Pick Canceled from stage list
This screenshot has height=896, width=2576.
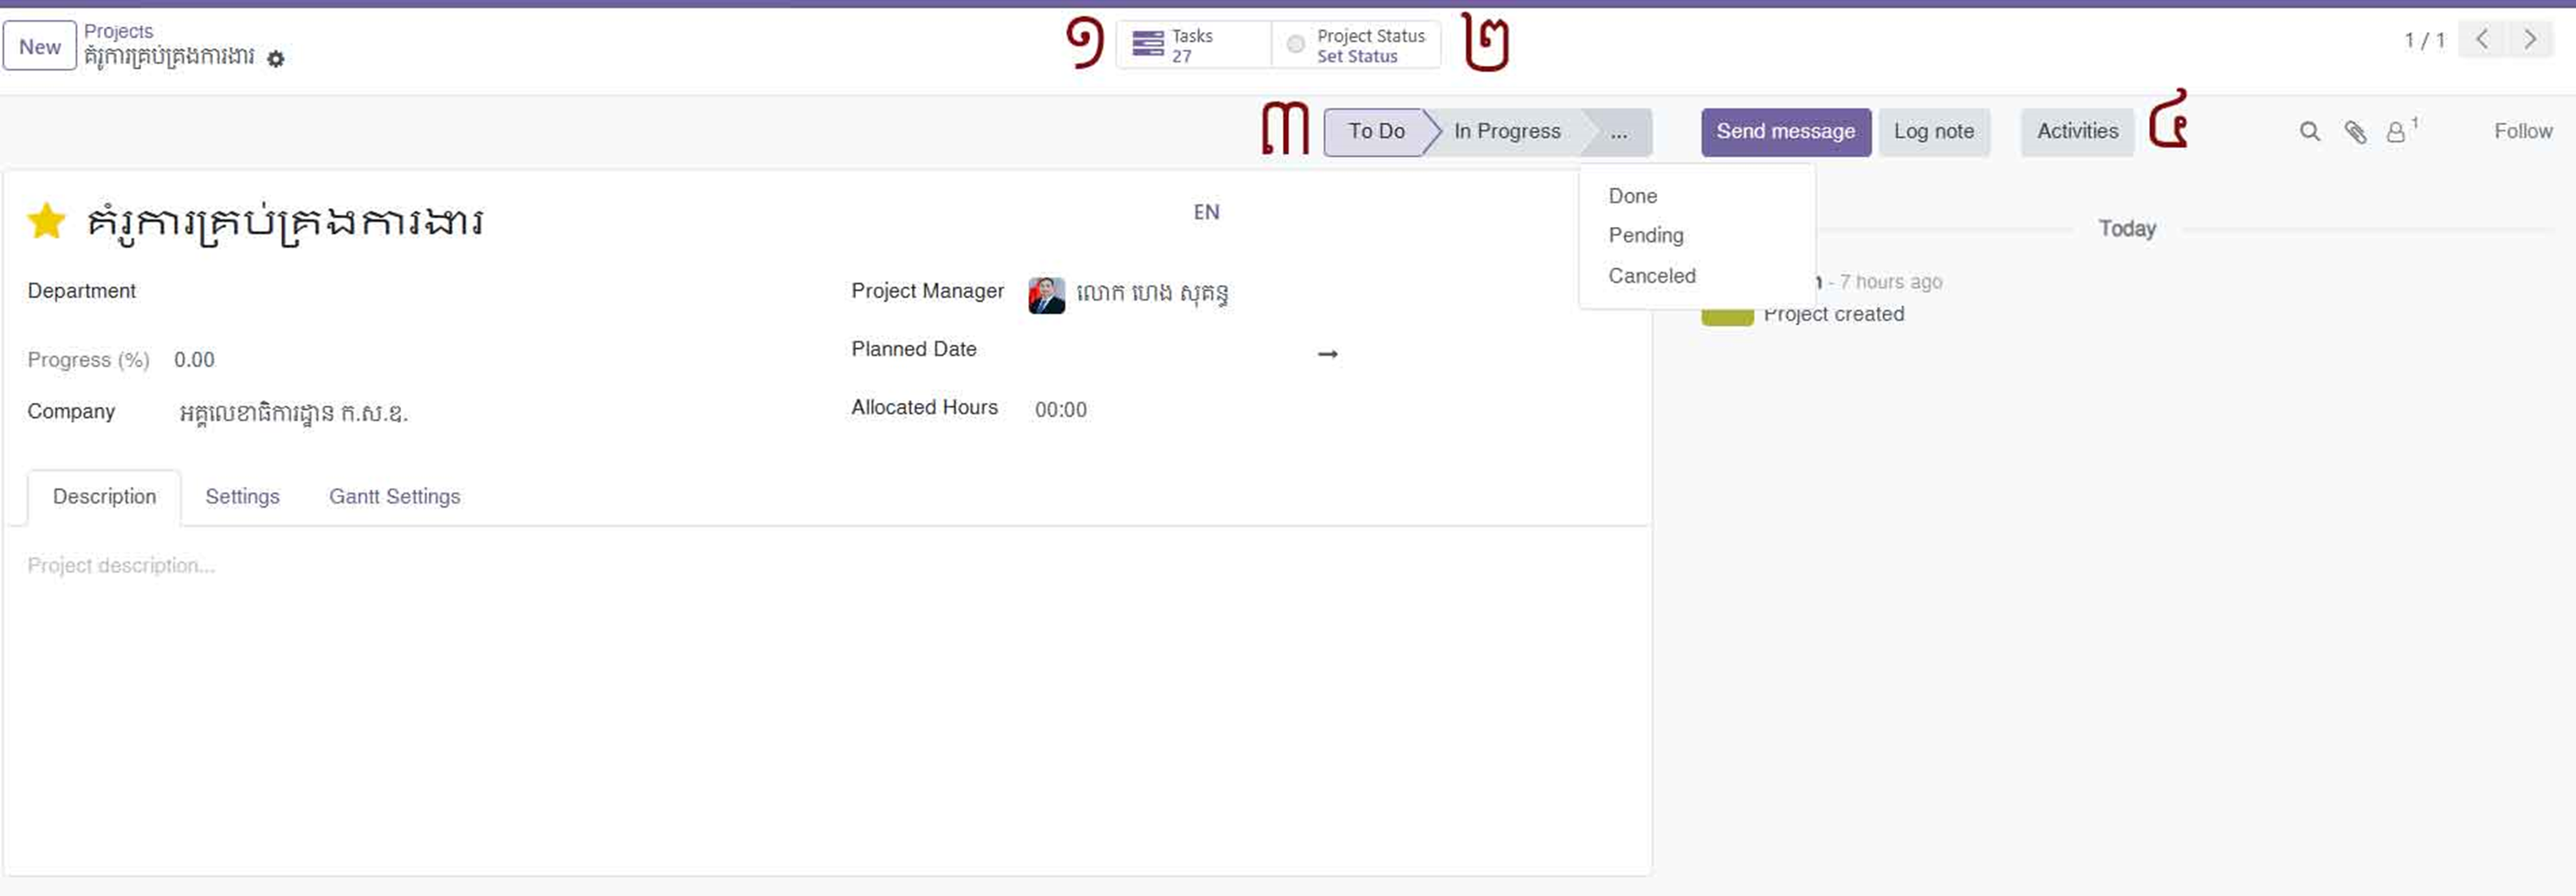point(1651,275)
